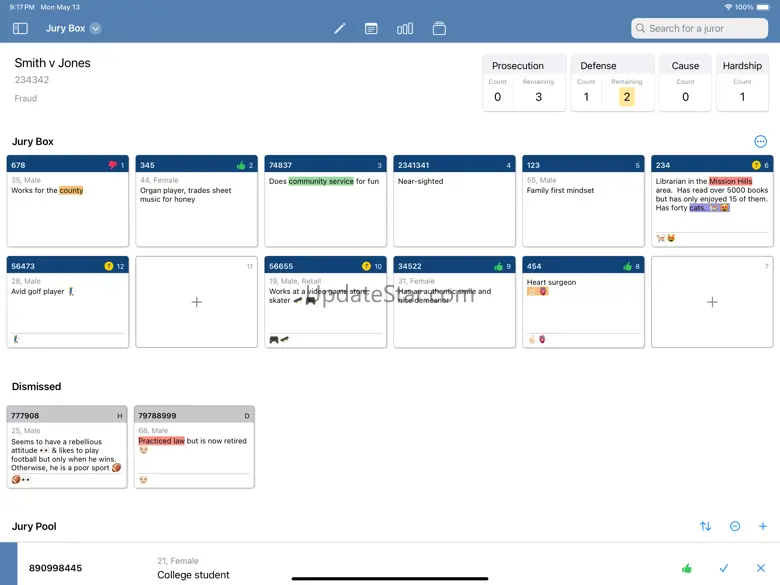Select case number 234342
Image resolution: width=780 pixels, height=585 pixels.
click(x=32, y=80)
